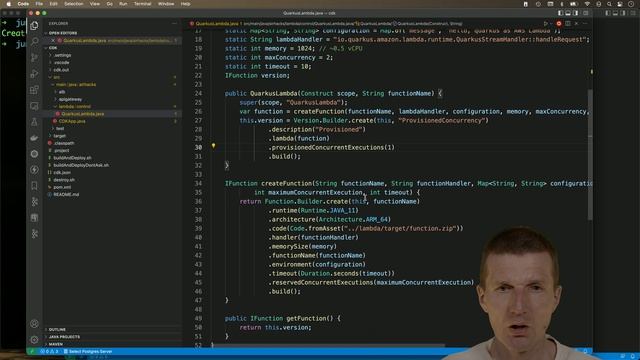
Task: Open the macOS Spotlight search icon
Action: tap(609, 4)
